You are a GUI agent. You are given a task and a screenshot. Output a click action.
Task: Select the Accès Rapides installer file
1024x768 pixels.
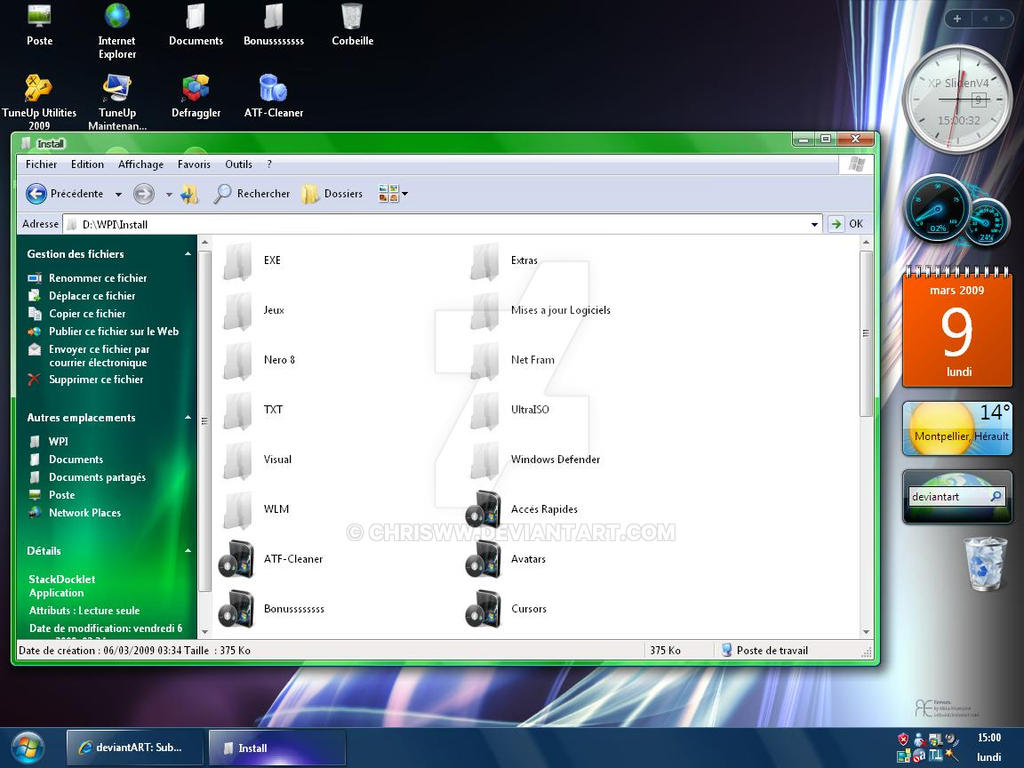pyautogui.click(x=522, y=509)
